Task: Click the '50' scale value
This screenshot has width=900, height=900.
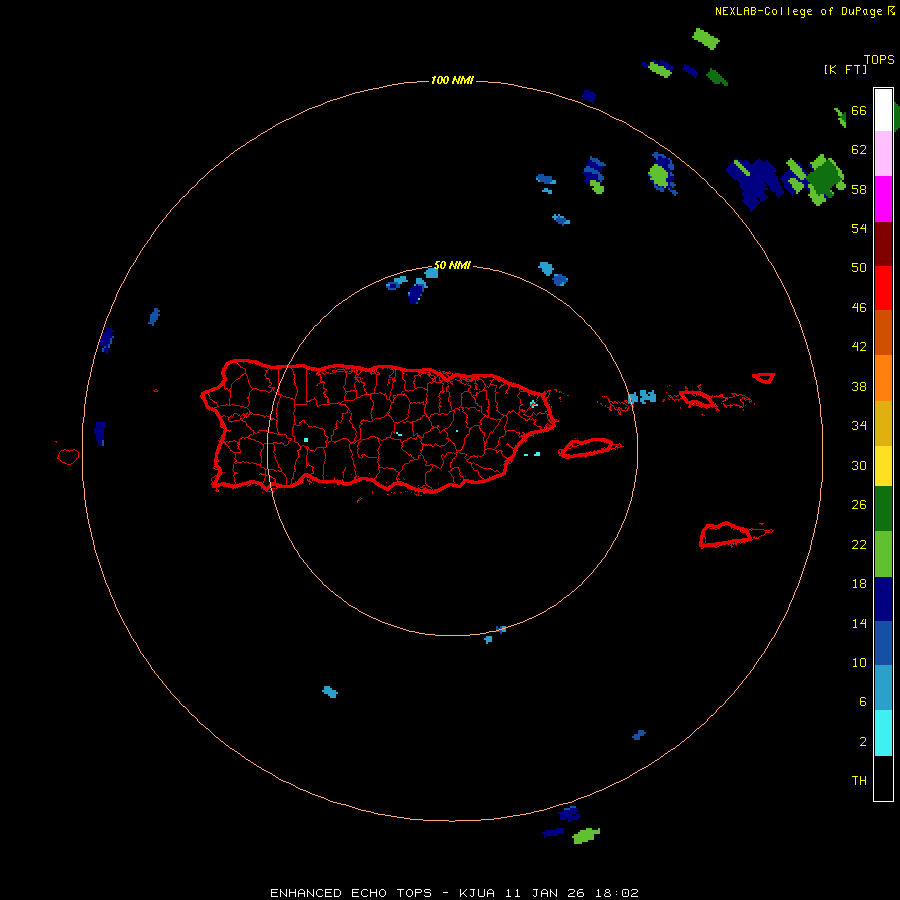Action: [859, 268]
